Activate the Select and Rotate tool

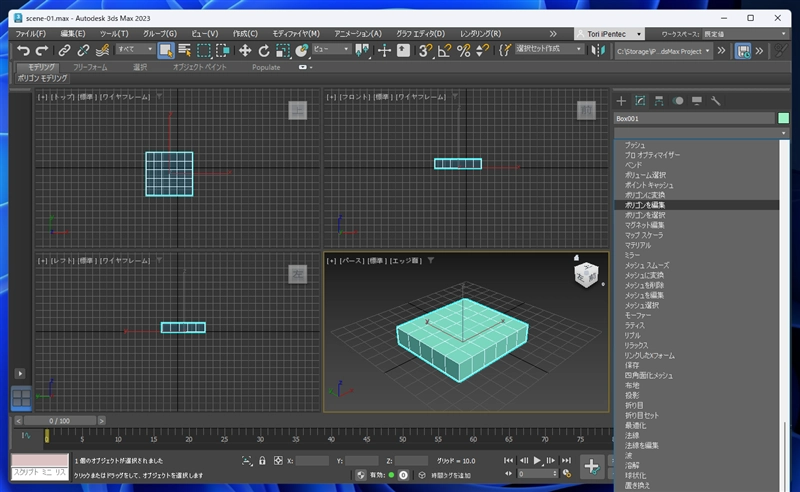point(264,51)
